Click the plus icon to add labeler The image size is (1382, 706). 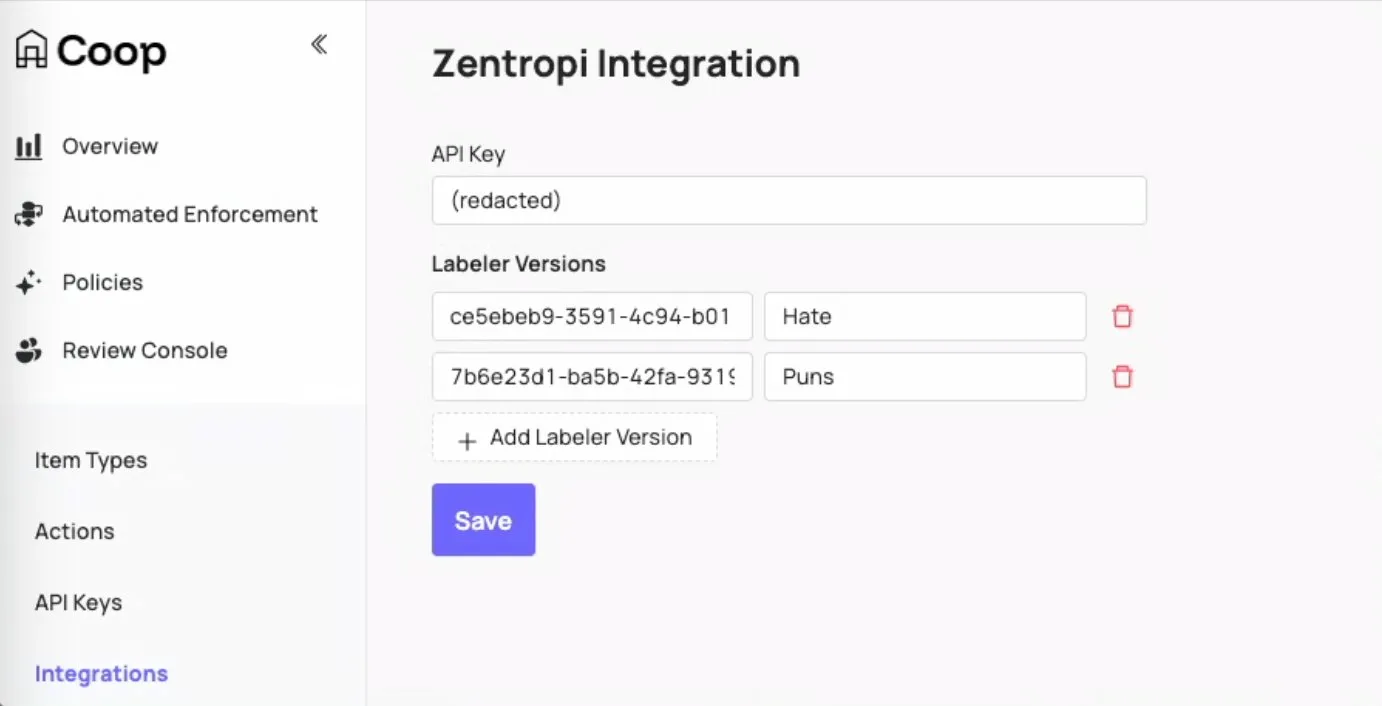466,439
